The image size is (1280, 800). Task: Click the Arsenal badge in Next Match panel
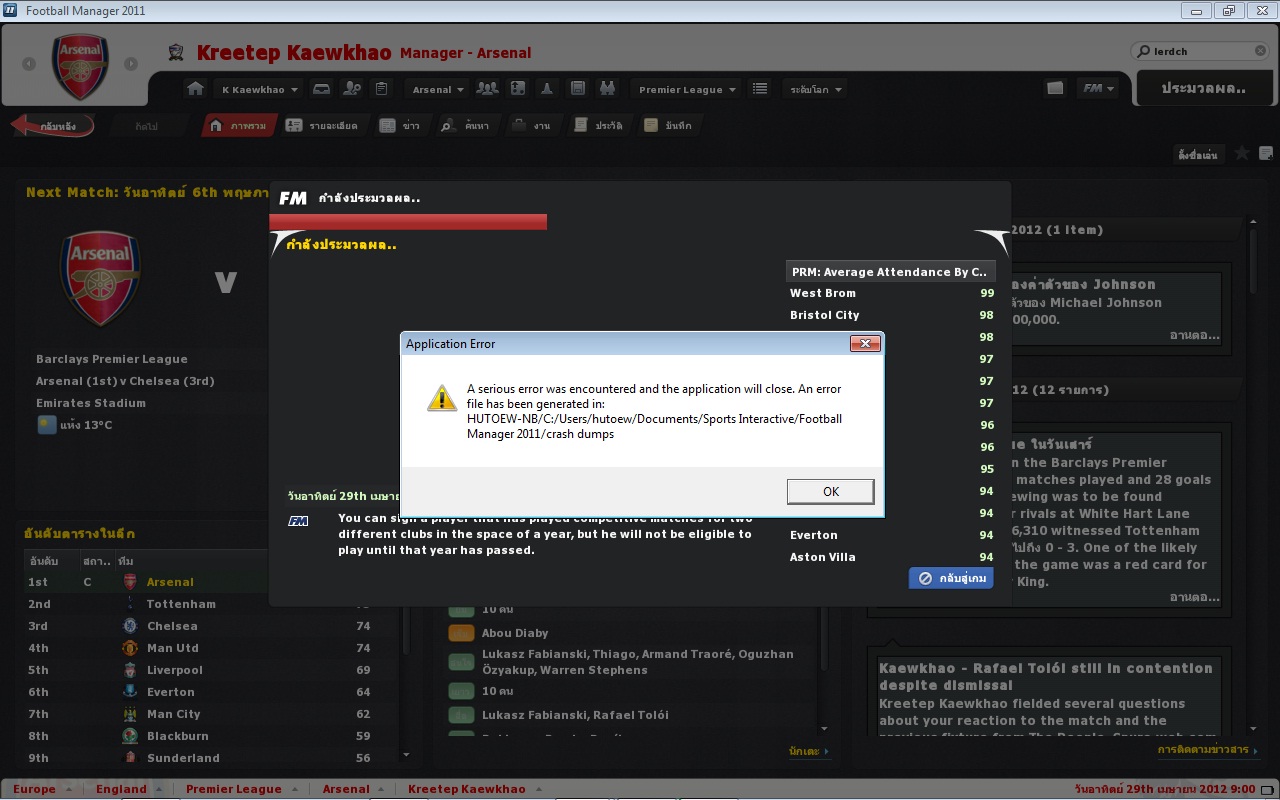click(100, 278)
